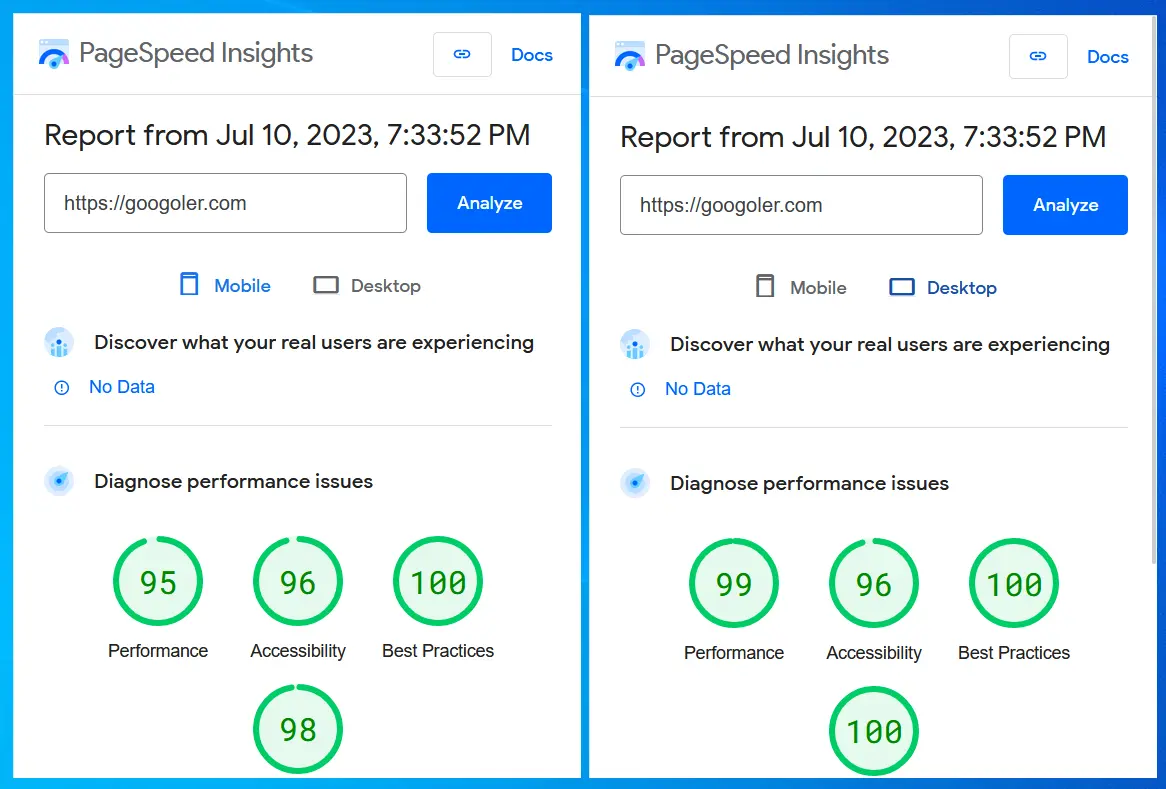Click the share link icon on right report
The width and height of the screenshot is (1166, 789).
pos(1038,56)
